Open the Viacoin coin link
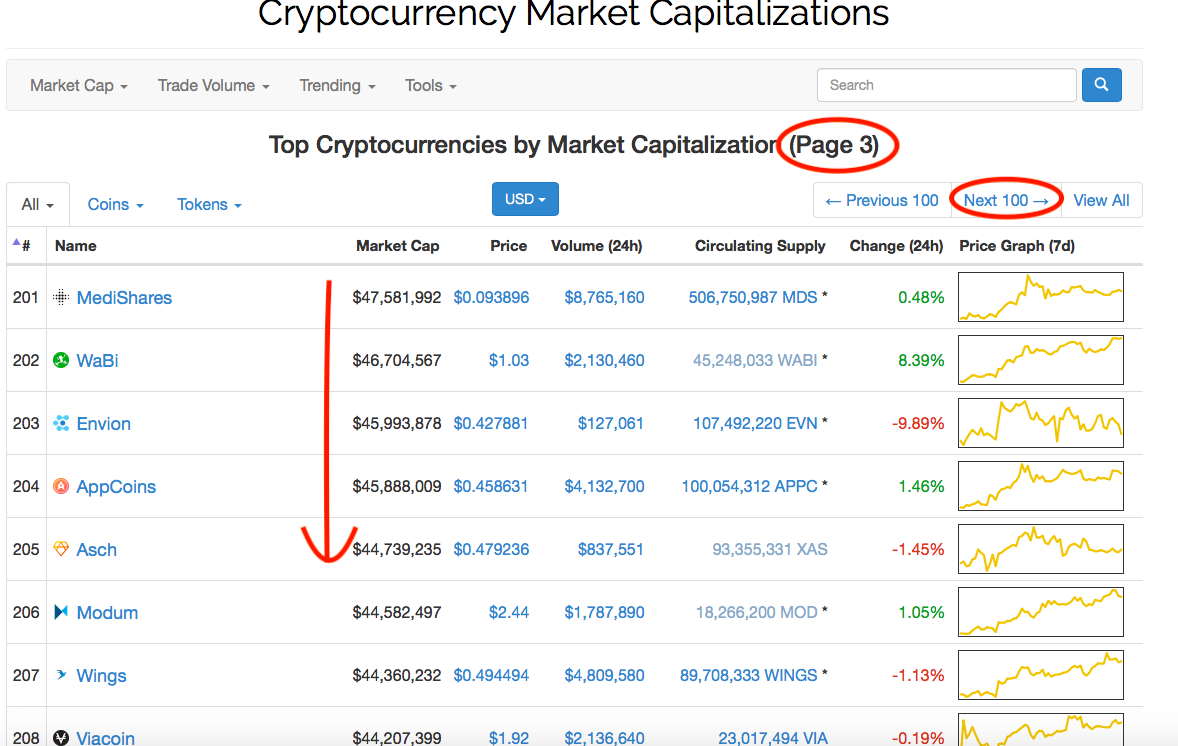1178x746 pixels. (106, 738)
